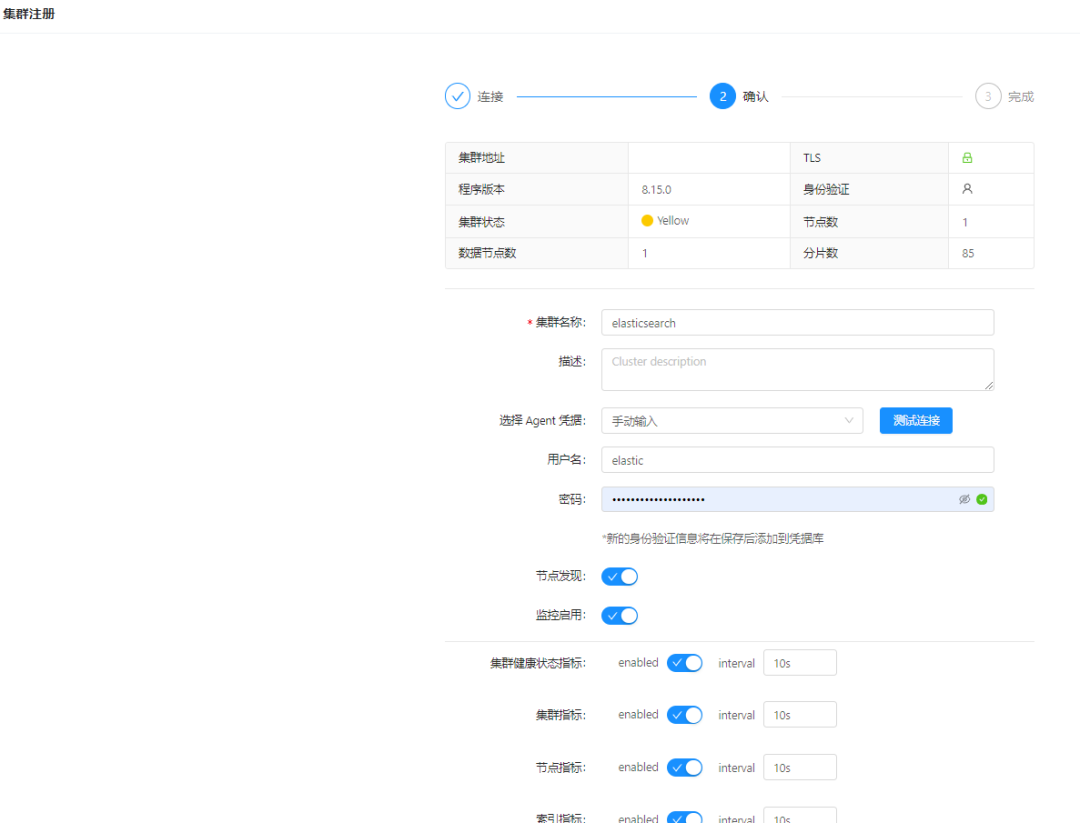The height and width of the screenshot is (823, 1080).
Task: Click the authentication user icon
Action: (x=967, y=189)
